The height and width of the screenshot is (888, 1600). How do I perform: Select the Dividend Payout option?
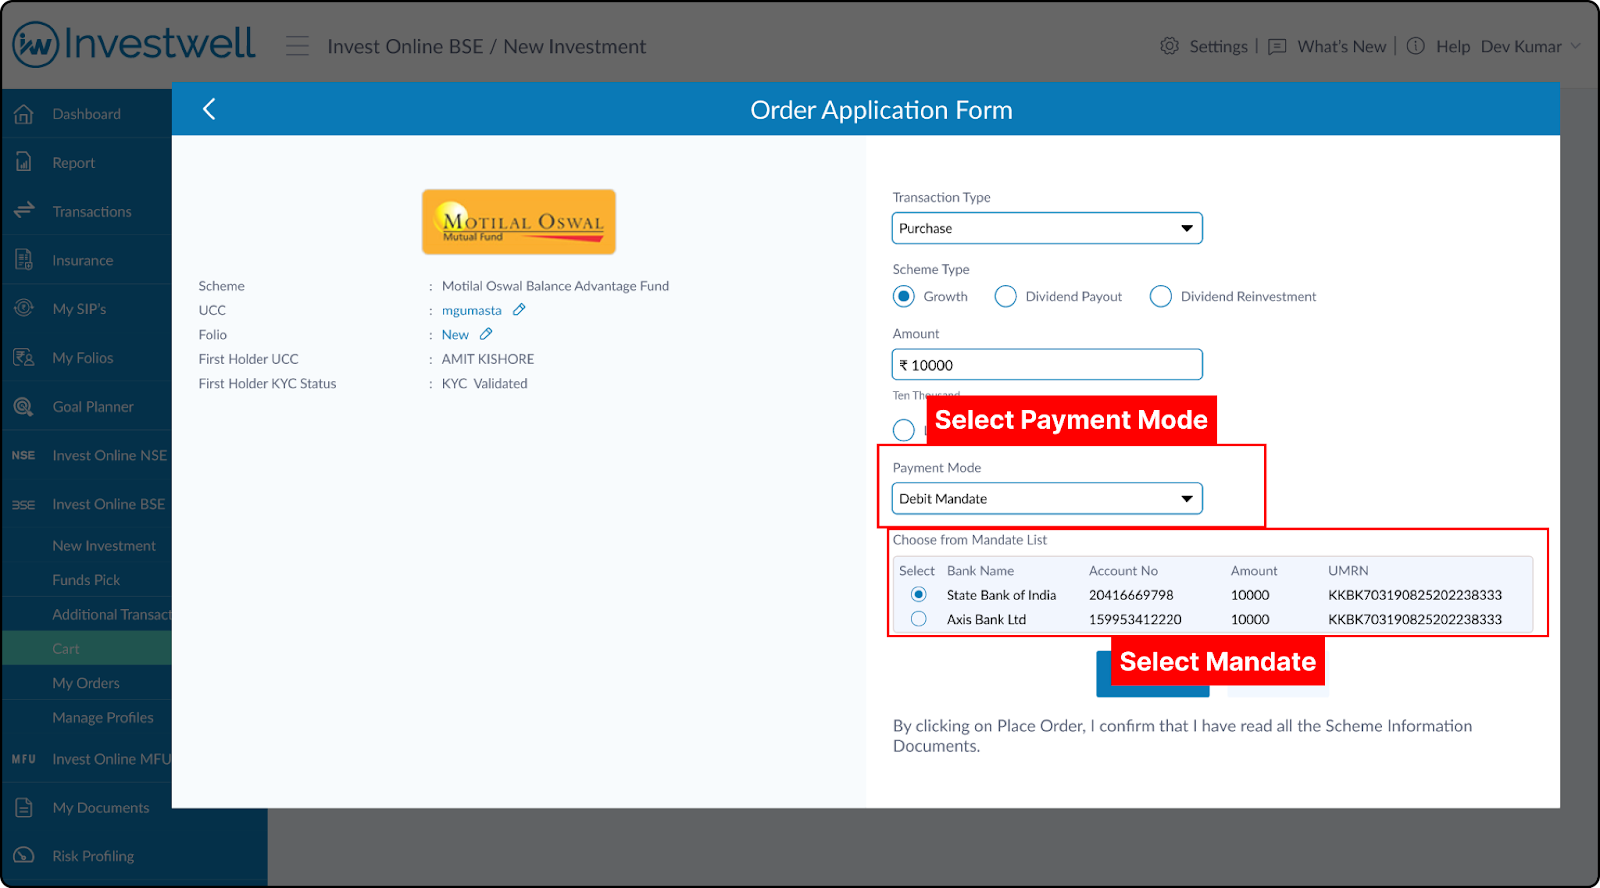pyautogui.click(x=1006, y=296)
